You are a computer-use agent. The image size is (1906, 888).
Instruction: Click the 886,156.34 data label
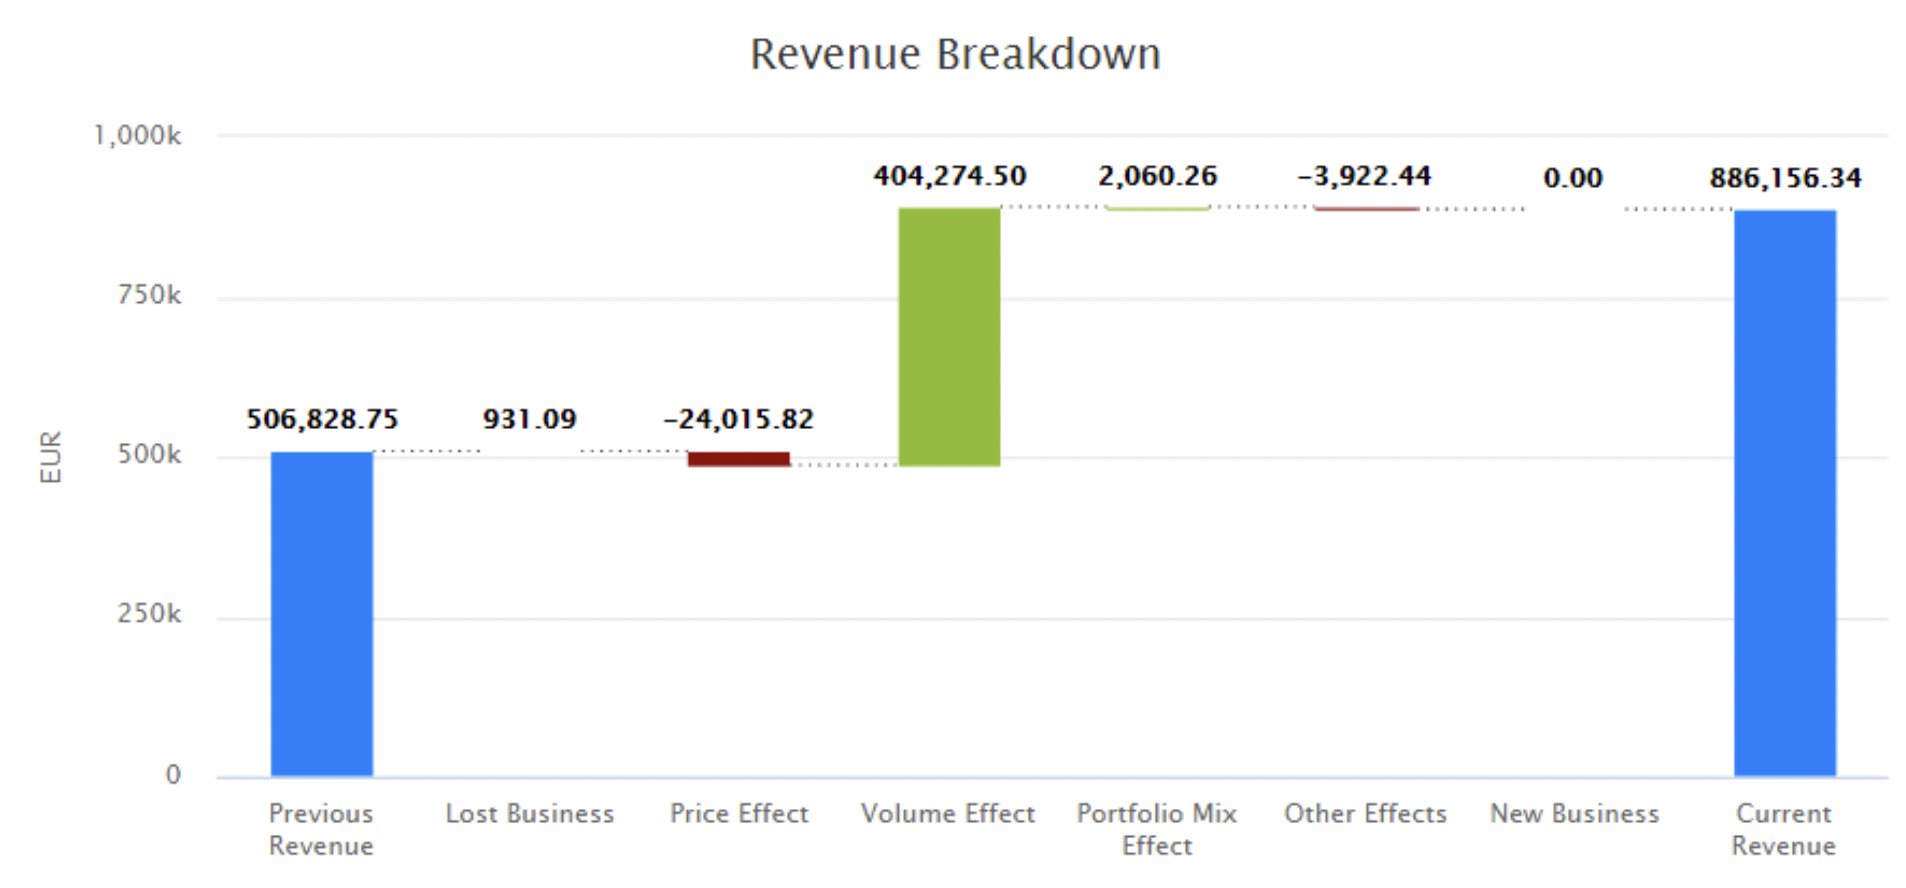click(1785, 178)
